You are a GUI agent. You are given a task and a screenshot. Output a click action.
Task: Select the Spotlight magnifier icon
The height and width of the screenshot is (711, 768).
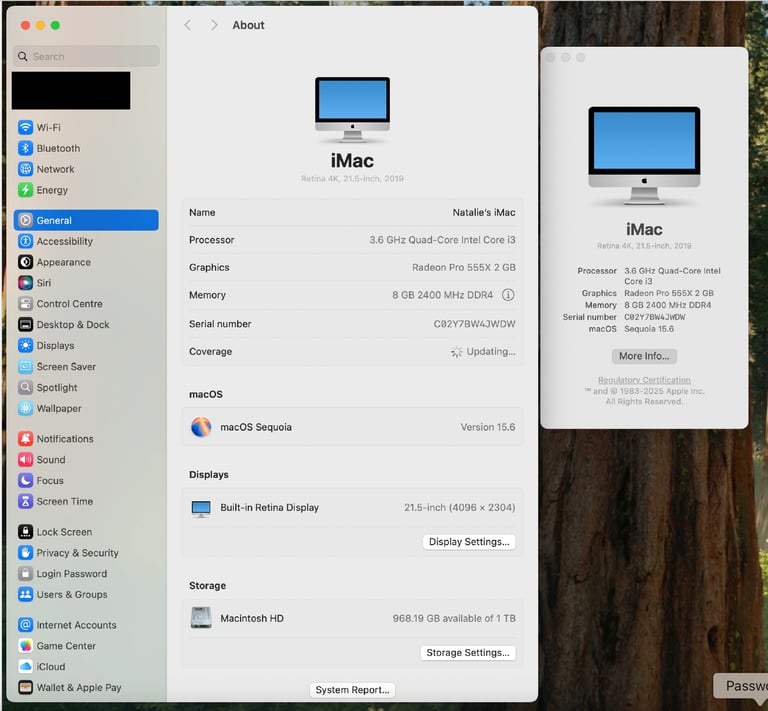(x=25, y=387)
